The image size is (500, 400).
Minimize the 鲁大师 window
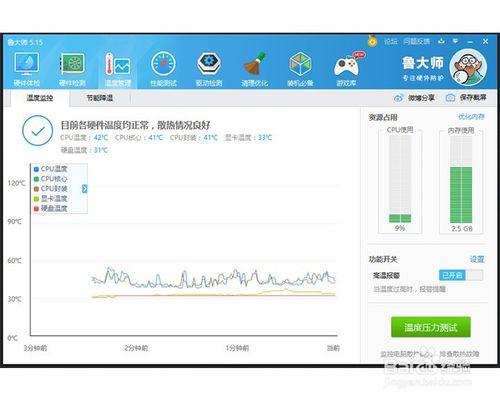pyautogui.click(x=470, y=42)
